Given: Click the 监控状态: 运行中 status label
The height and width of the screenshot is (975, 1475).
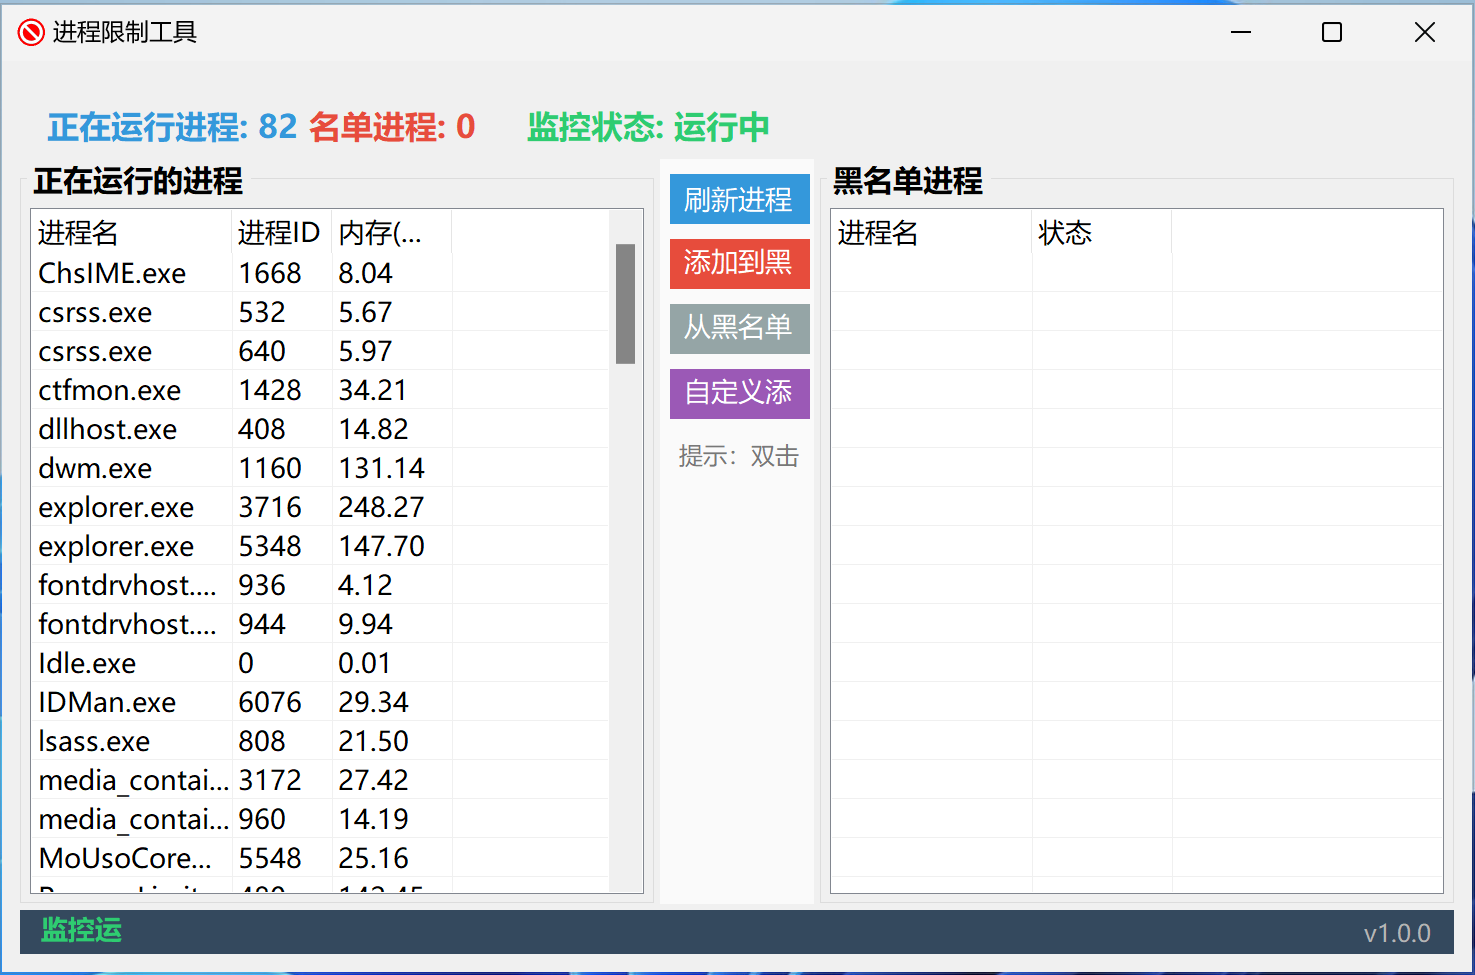Looking at the screenshot, I should (x=648, y=127).
